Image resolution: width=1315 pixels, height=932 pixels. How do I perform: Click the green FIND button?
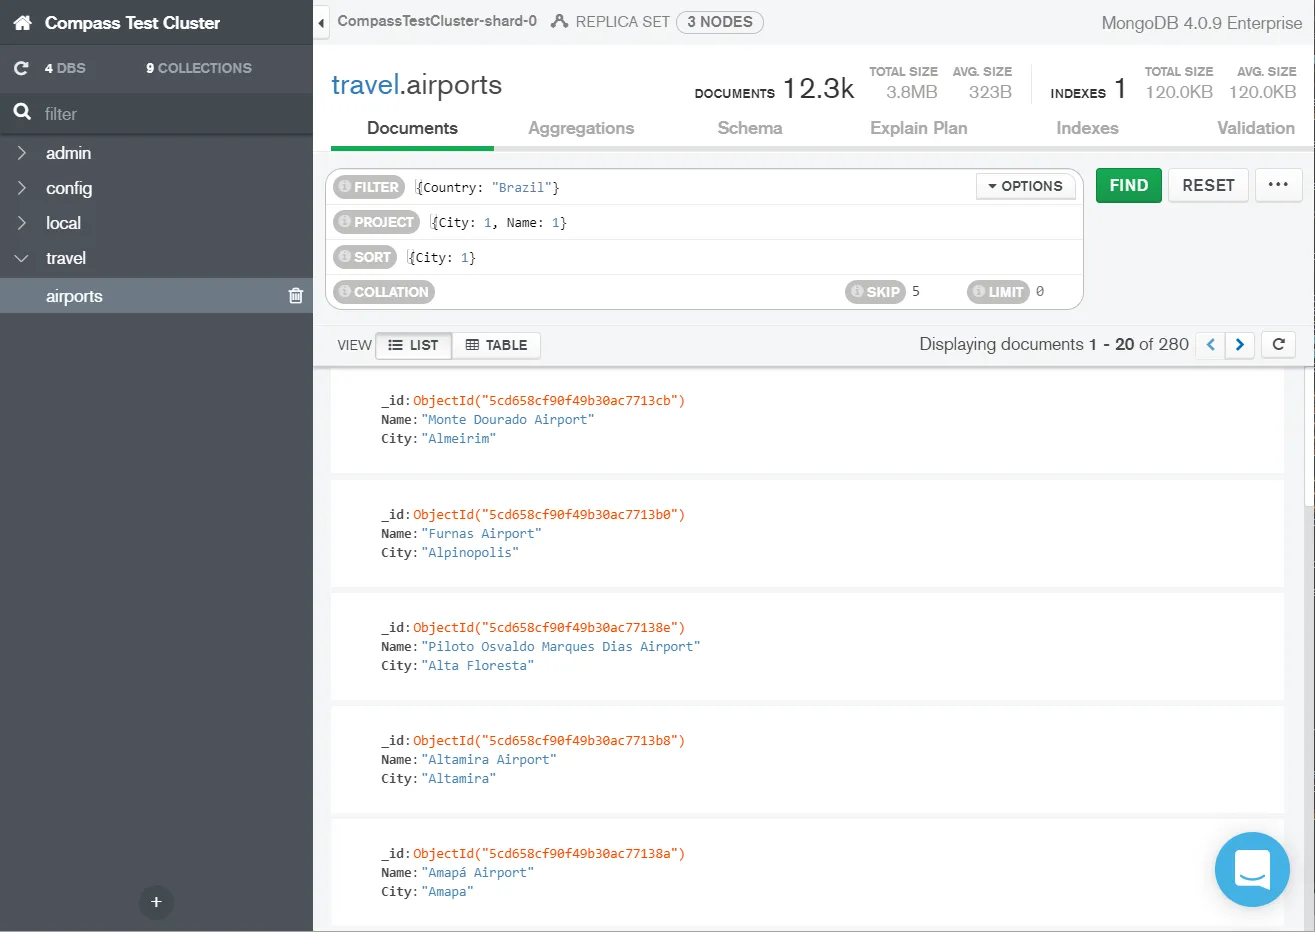click(x=1129, y=185)
